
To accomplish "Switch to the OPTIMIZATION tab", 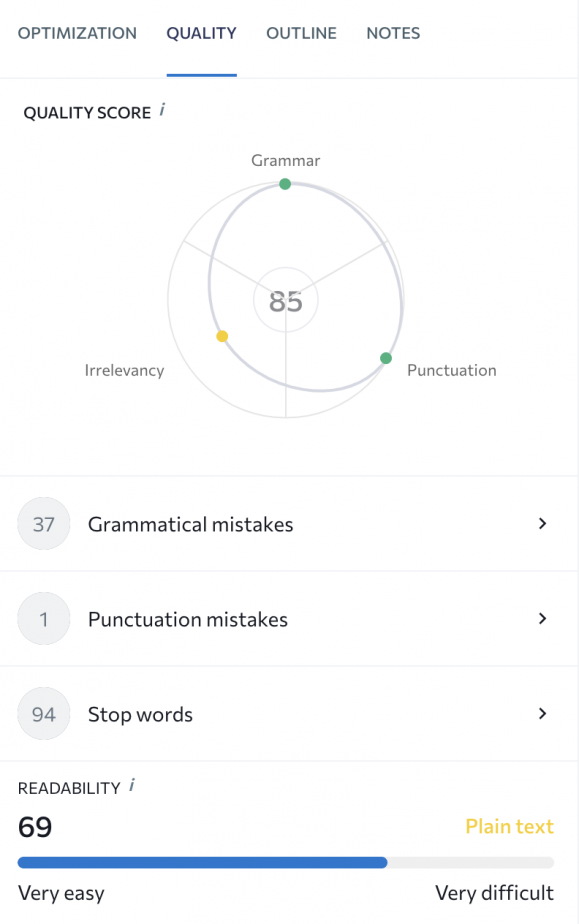I will pyautogui.click(x=77, y=33).
